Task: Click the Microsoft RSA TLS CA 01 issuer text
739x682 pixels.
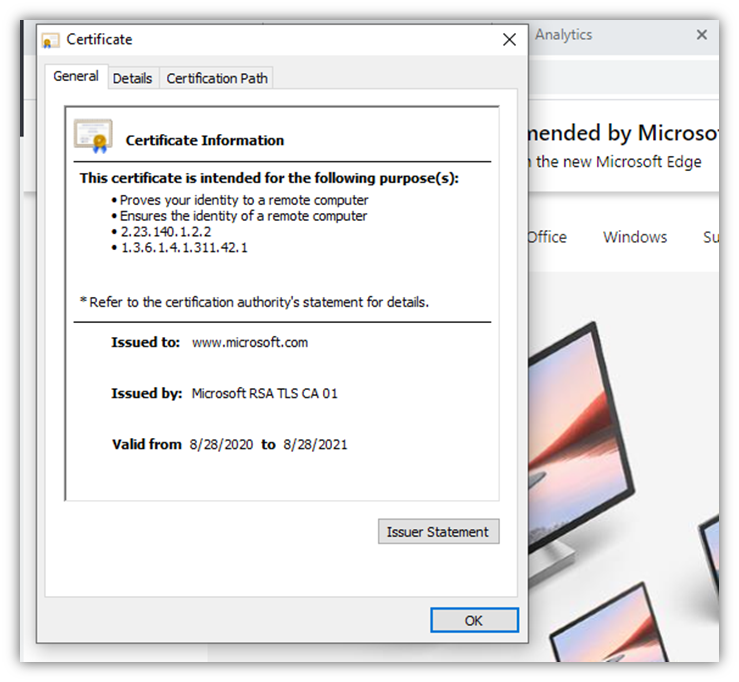Action: [x=264, y=393]
